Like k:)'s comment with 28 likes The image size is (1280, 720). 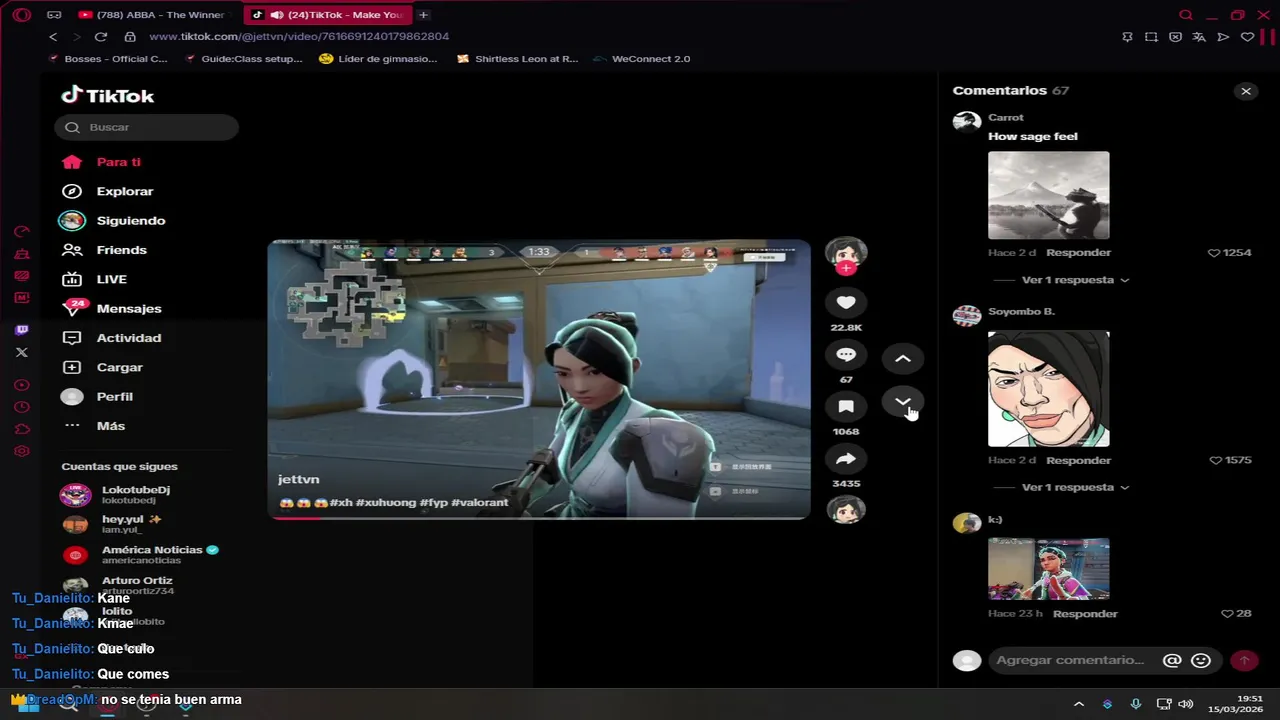coord(1227,614)
